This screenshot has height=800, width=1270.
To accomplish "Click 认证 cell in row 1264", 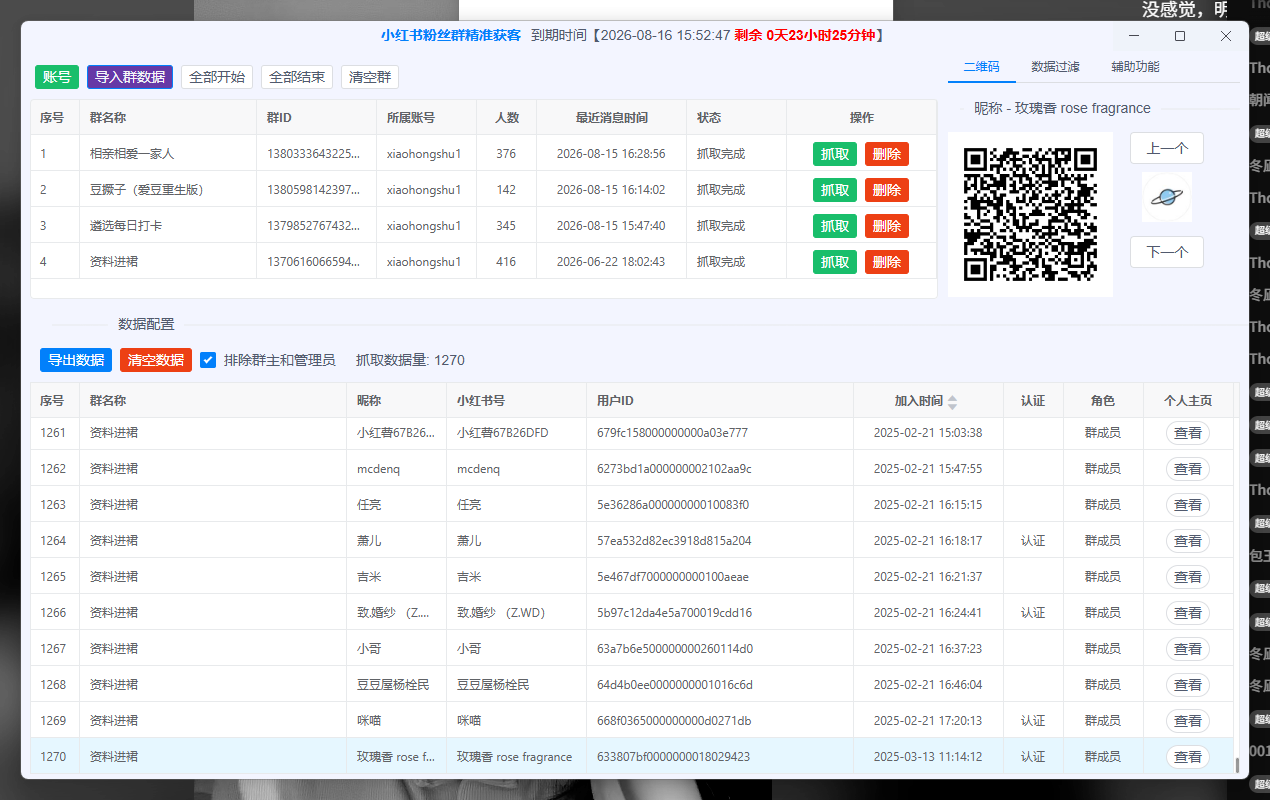I will [1033, 541].
